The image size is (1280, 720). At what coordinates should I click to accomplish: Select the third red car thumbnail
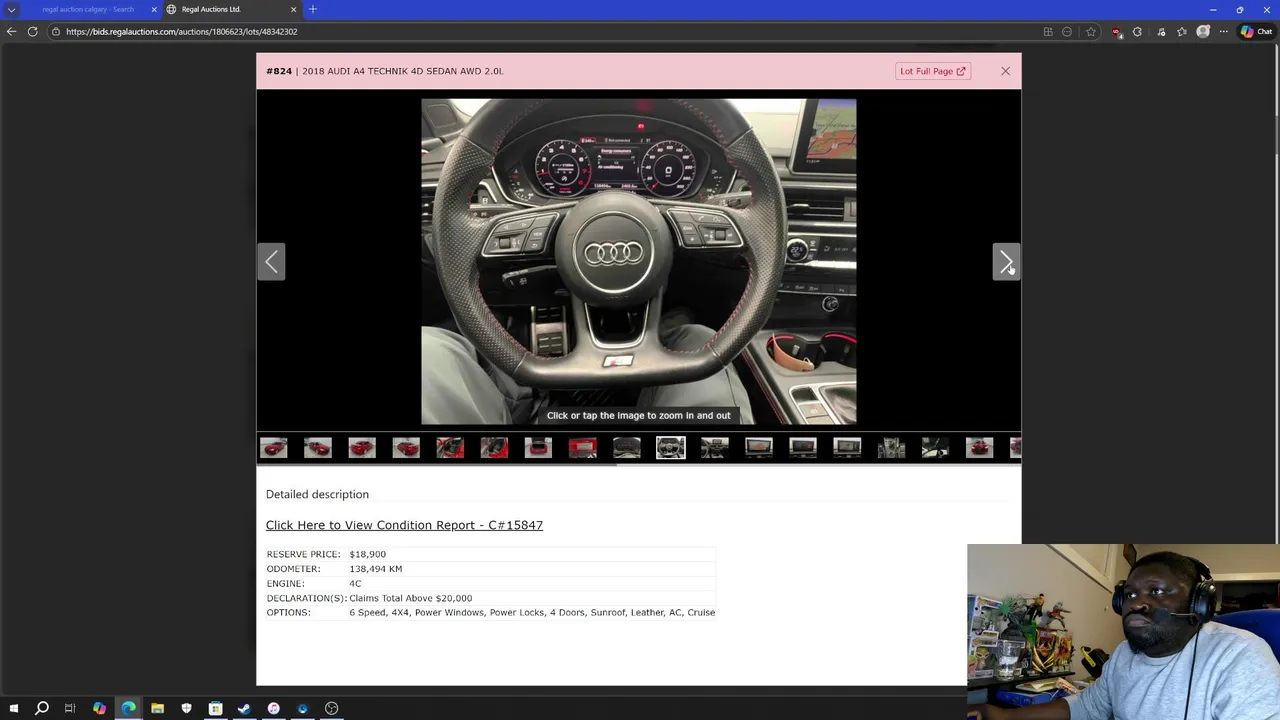(362, 448)
